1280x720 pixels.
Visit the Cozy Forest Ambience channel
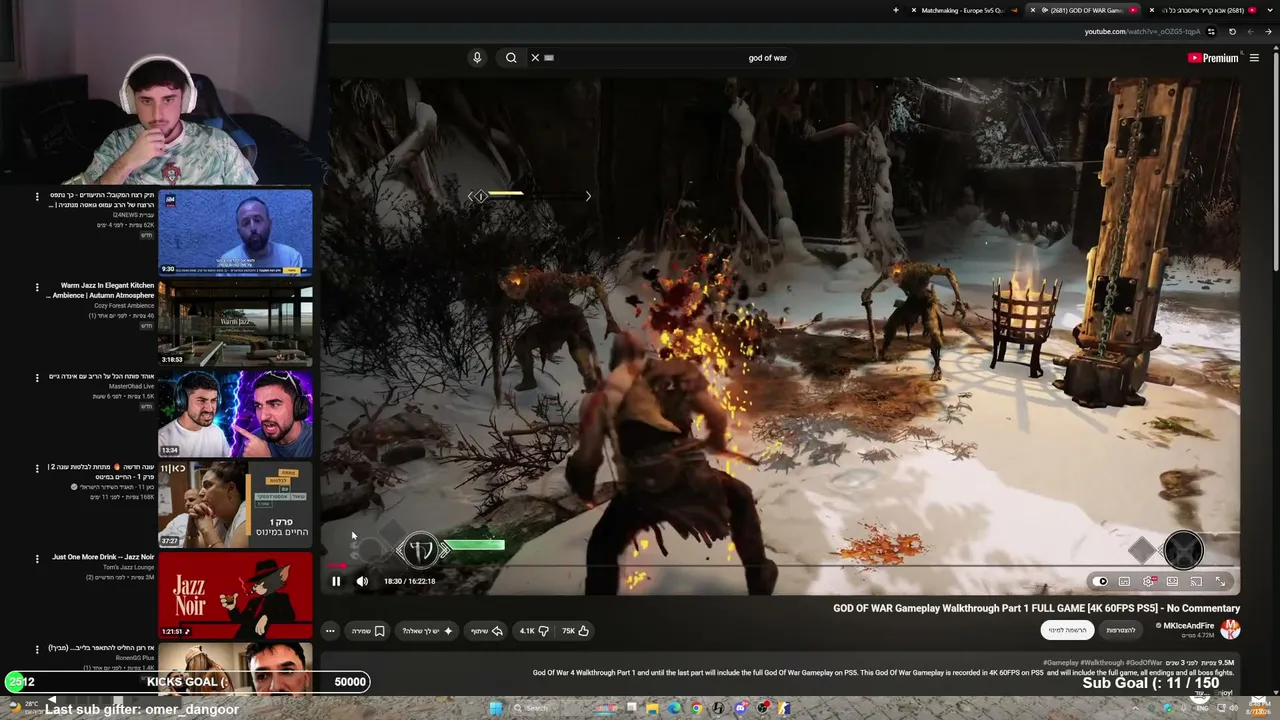[123, 306]
